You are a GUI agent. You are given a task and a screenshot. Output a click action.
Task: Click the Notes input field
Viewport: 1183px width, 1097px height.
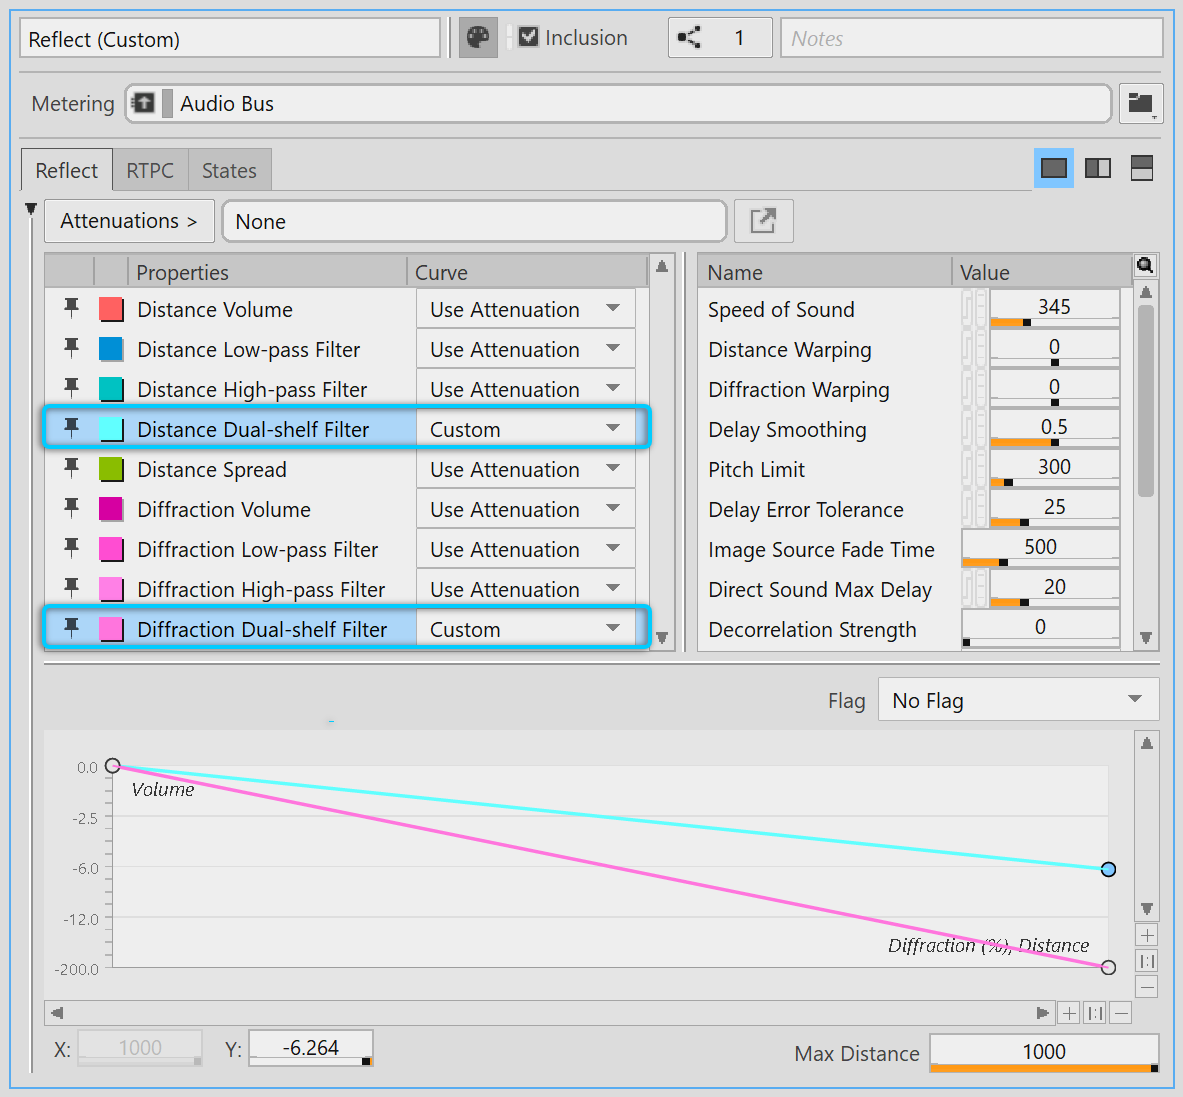click(x=970, y=38)
